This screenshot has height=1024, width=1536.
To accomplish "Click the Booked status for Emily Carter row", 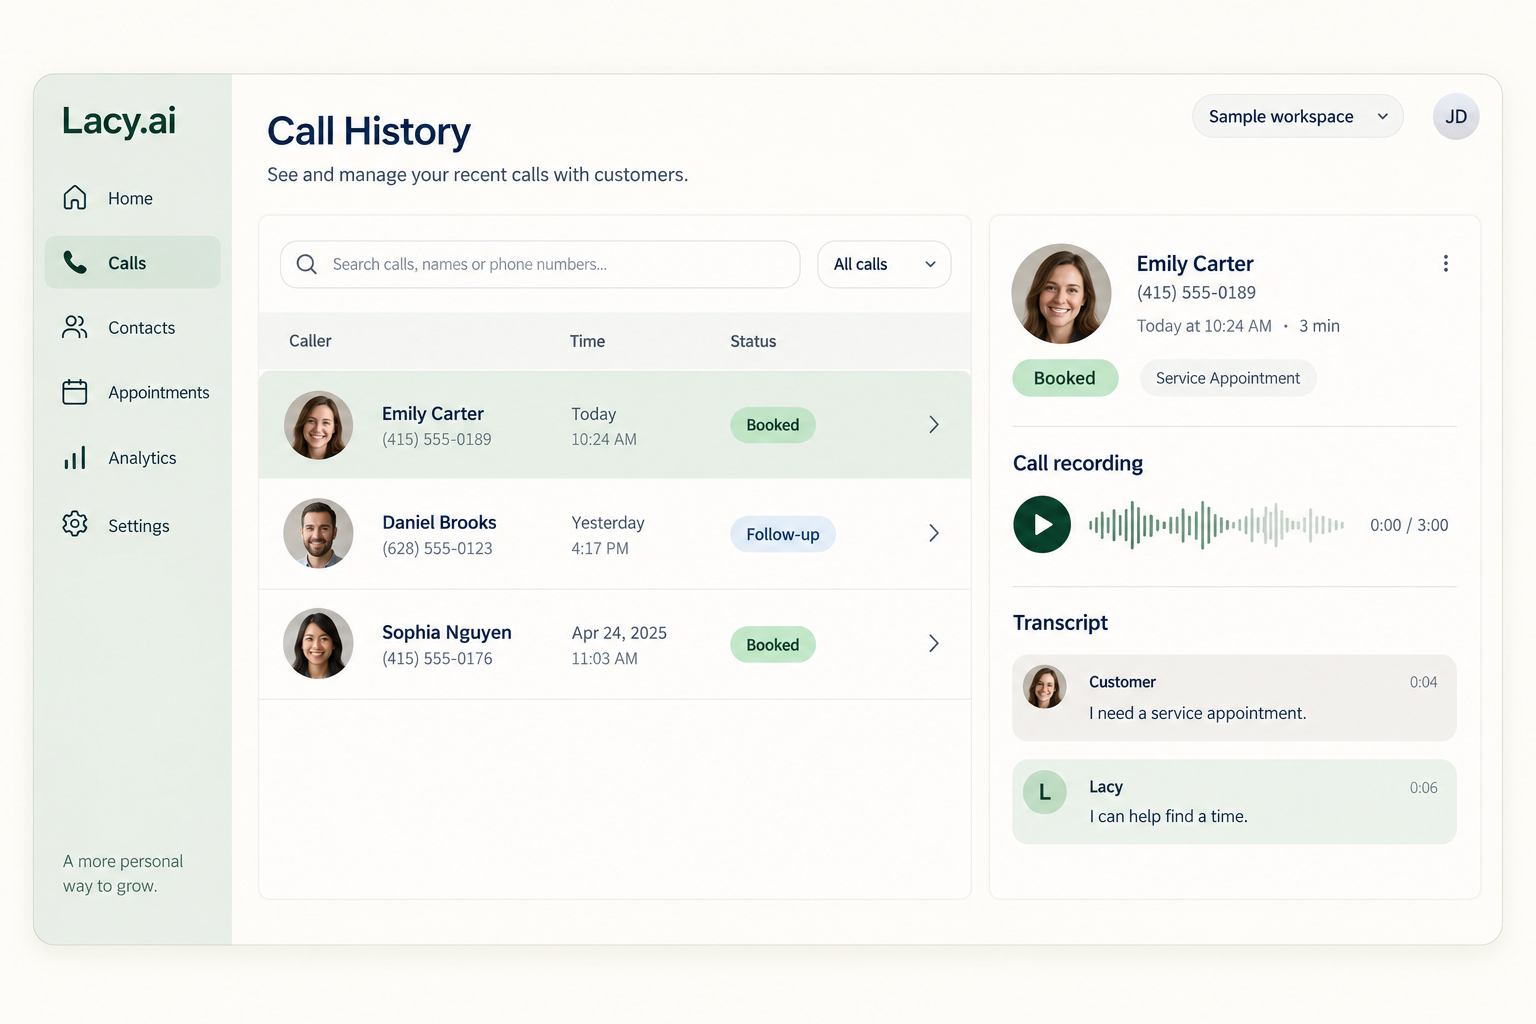I will (773, 425).
